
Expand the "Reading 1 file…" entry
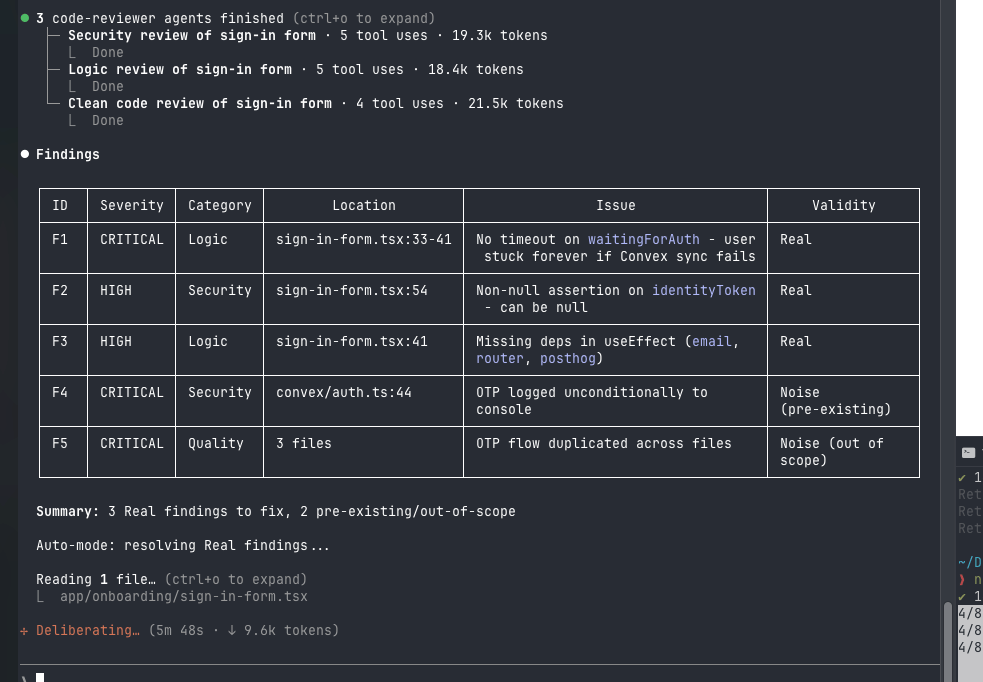click(x=171, y=579)
